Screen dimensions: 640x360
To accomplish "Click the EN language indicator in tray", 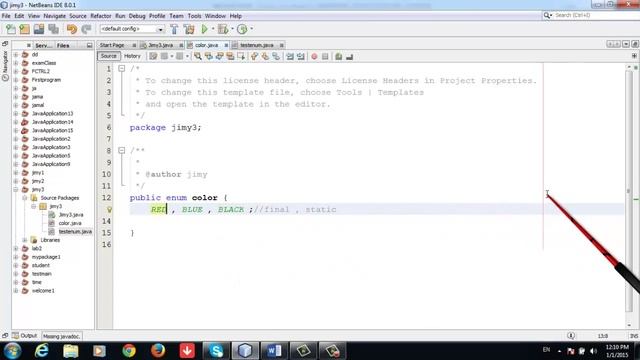I will click(x=547, y=350).
